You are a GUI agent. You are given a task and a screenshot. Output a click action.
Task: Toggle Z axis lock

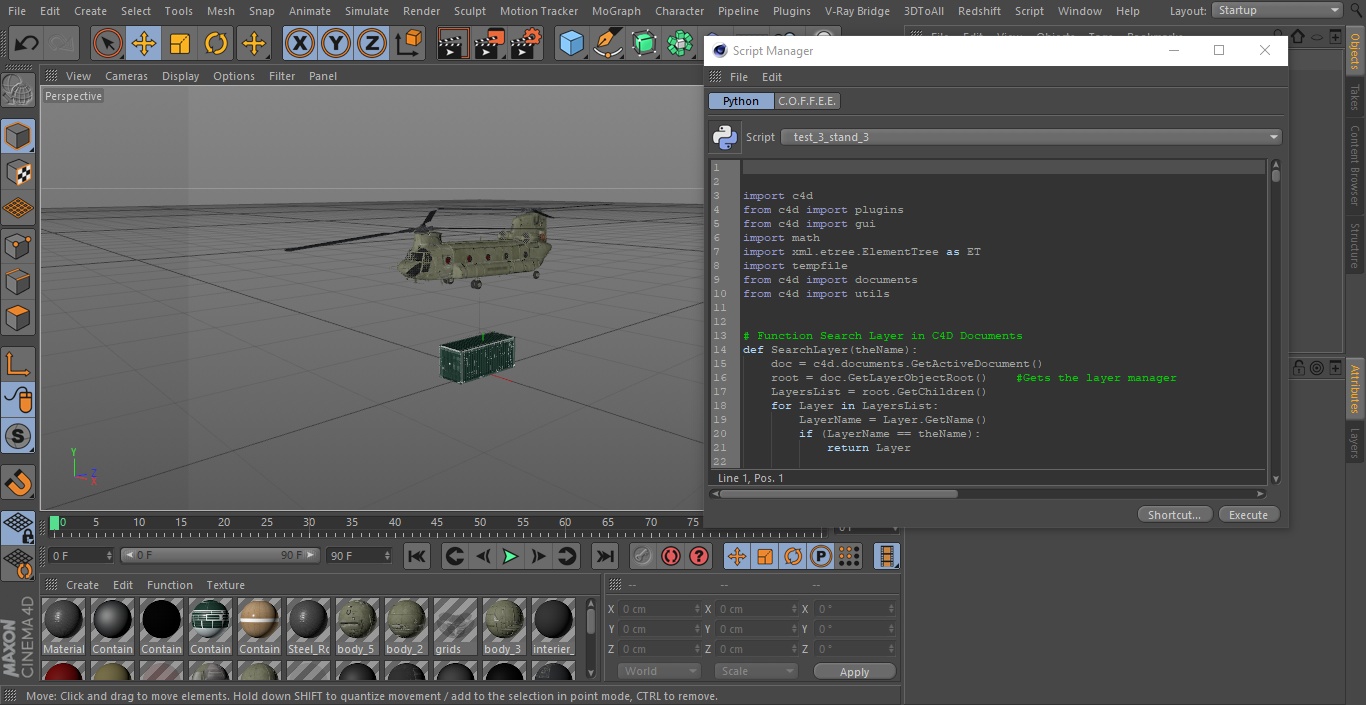(372, 44)
